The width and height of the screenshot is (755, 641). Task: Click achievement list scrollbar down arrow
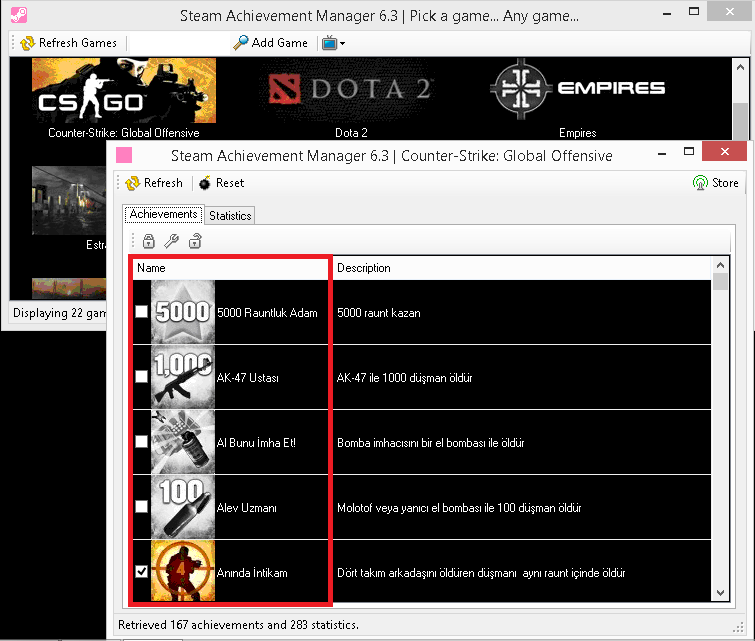pos(720,593)
